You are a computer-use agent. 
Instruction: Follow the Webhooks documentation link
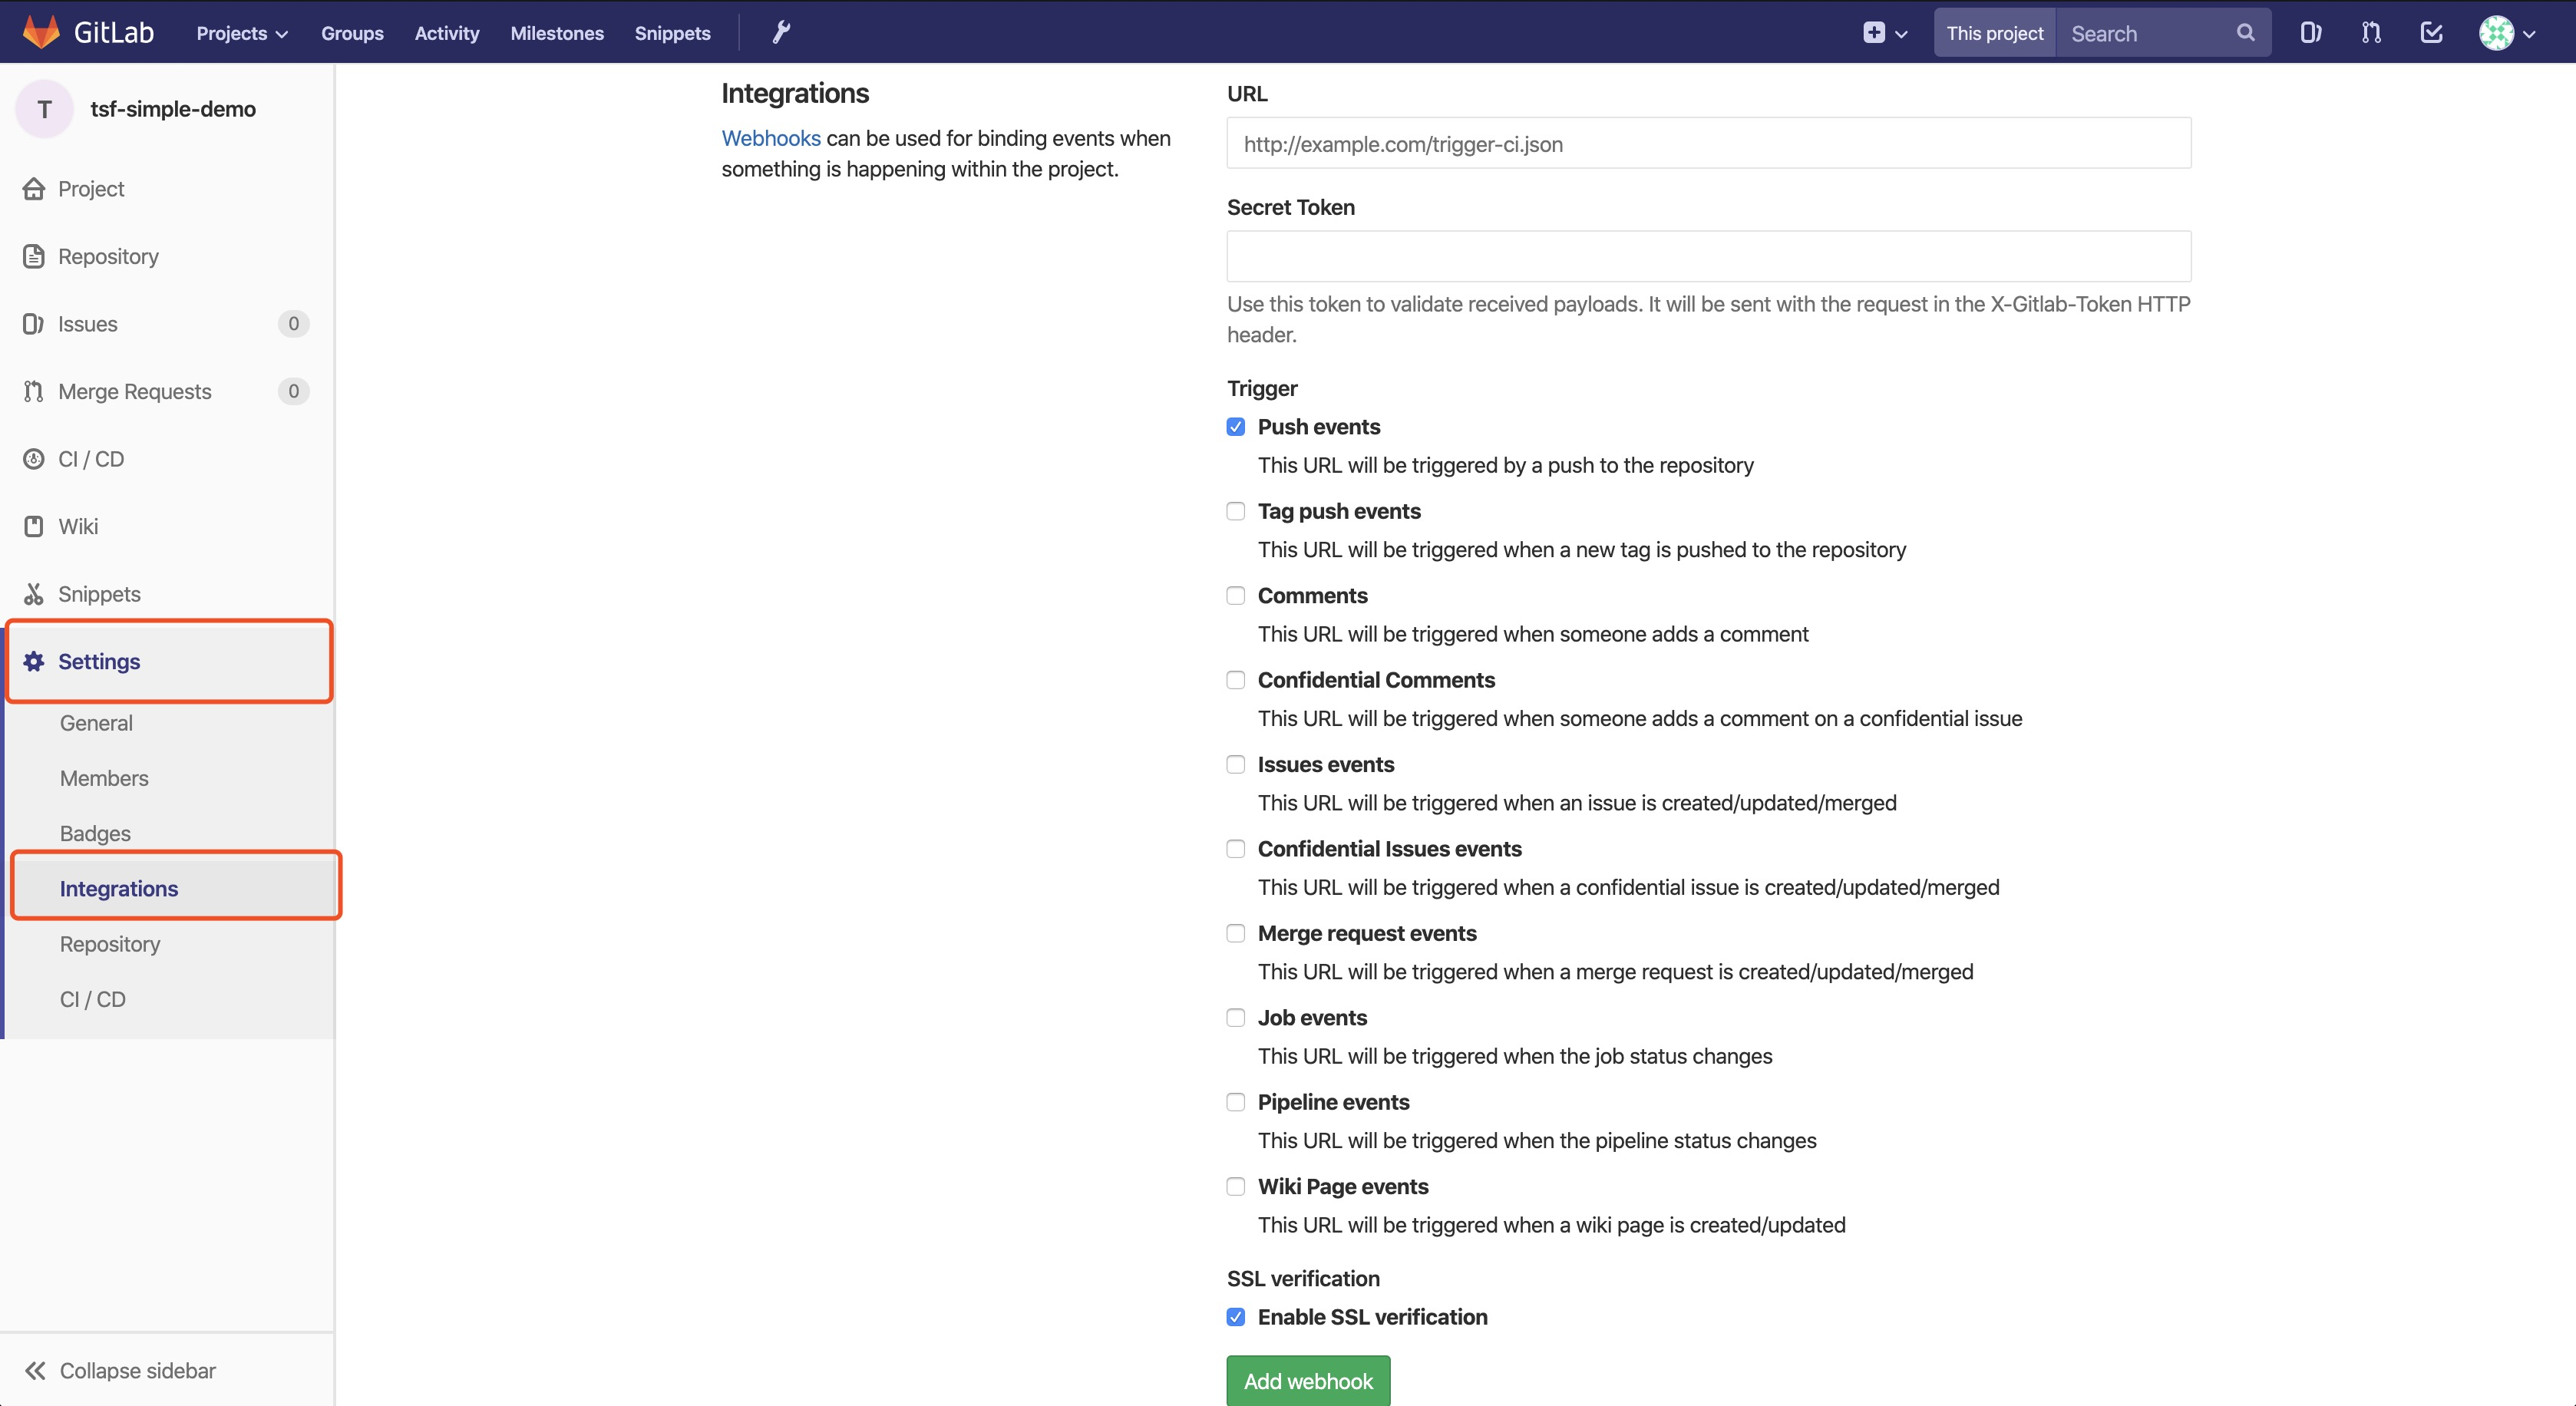pyautogui.click(x=771, y=138)
